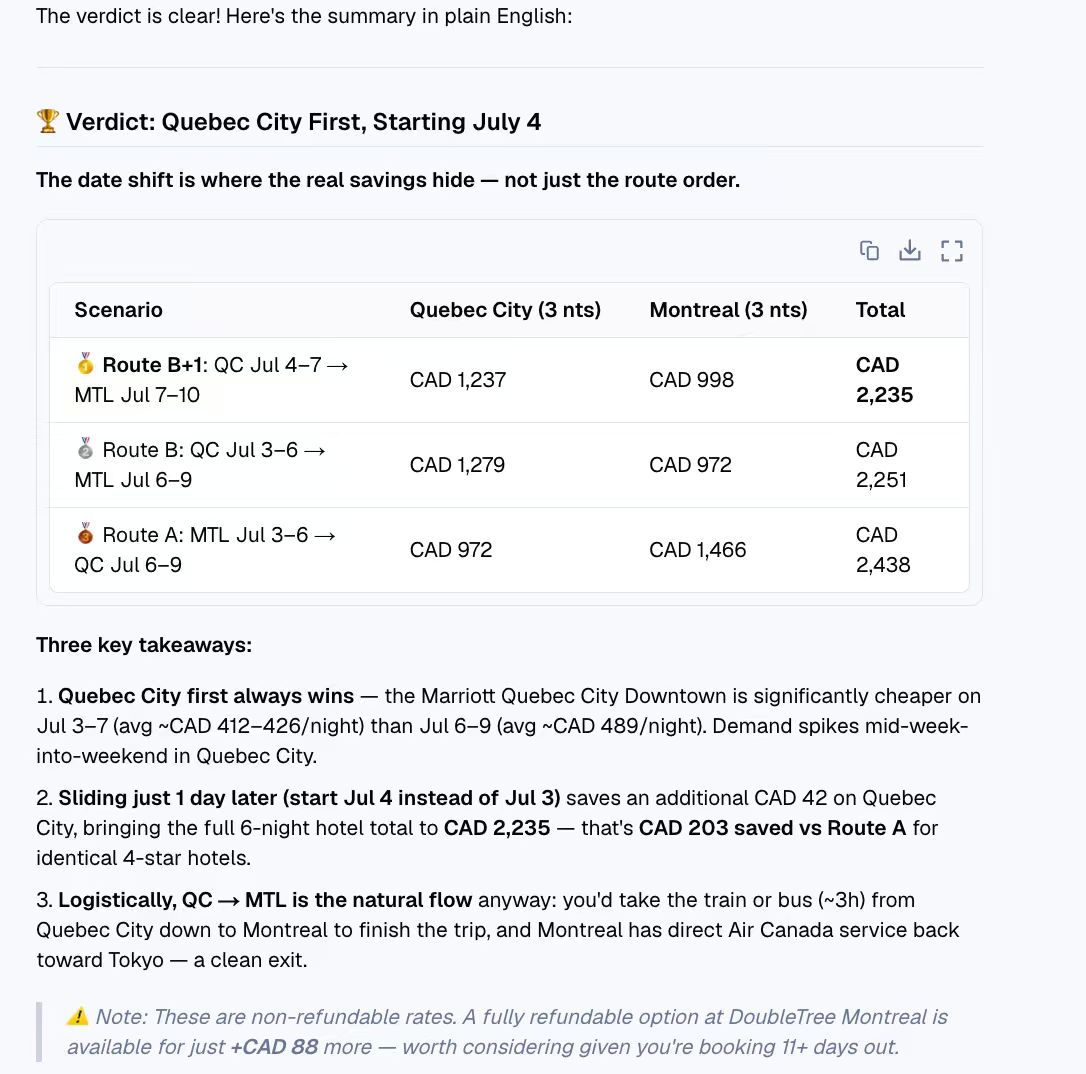Click the warning icon in the note
Image resolution: width=1086 pixels, height=1074 pixels.
point(78,1017)
